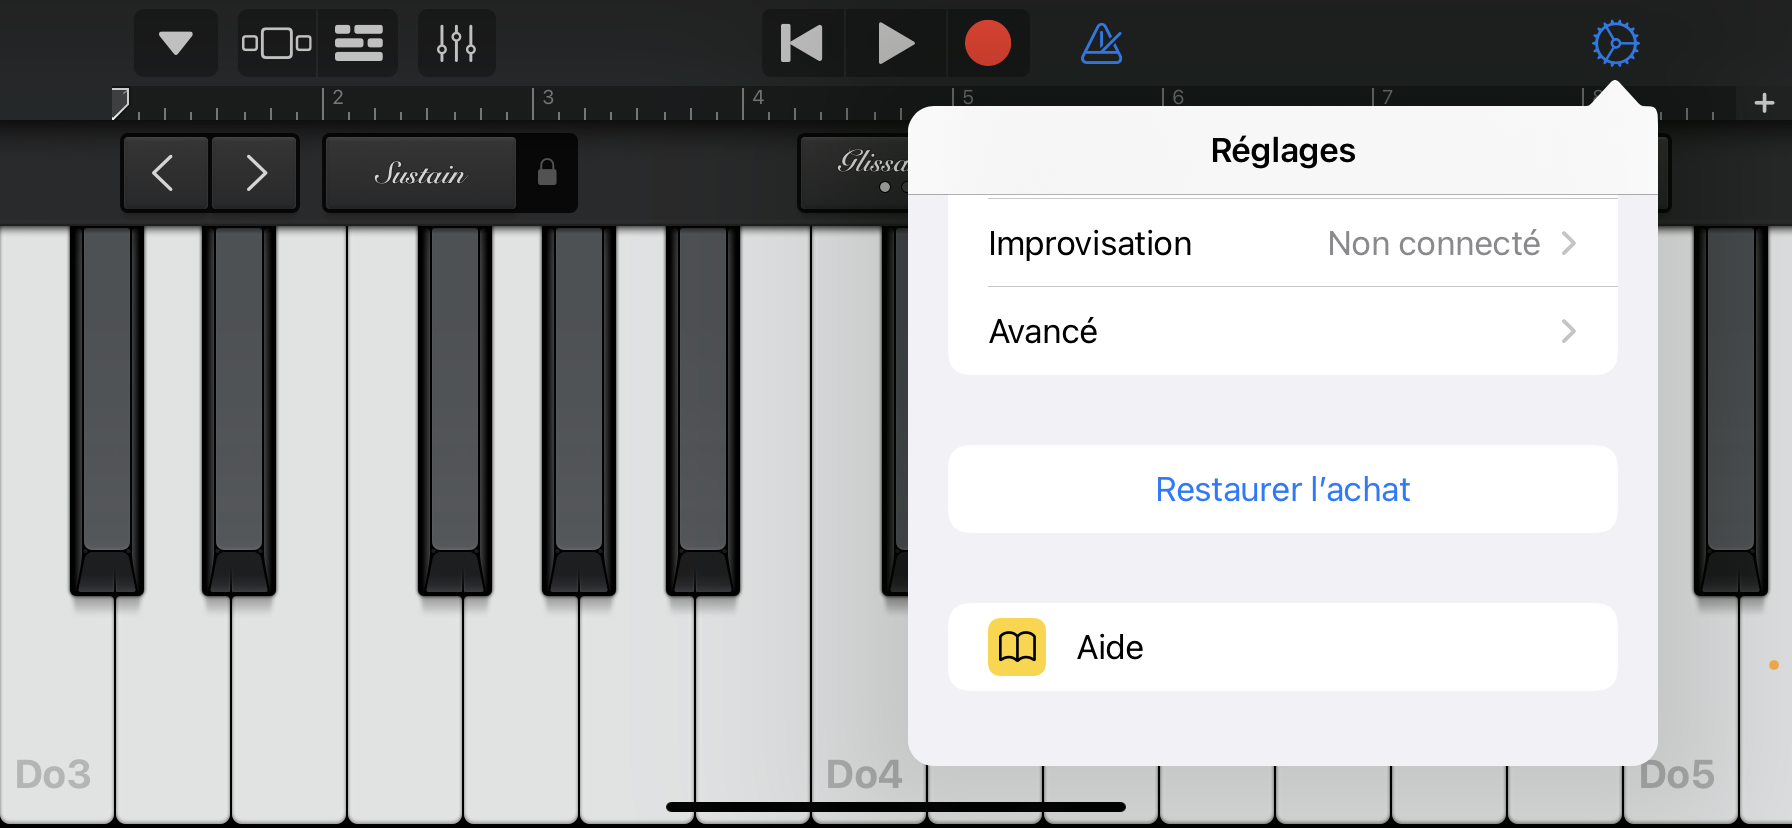This screenshot has width=1792, height=828.
Task: Start playback with Play button
Action: coord(895,43)
